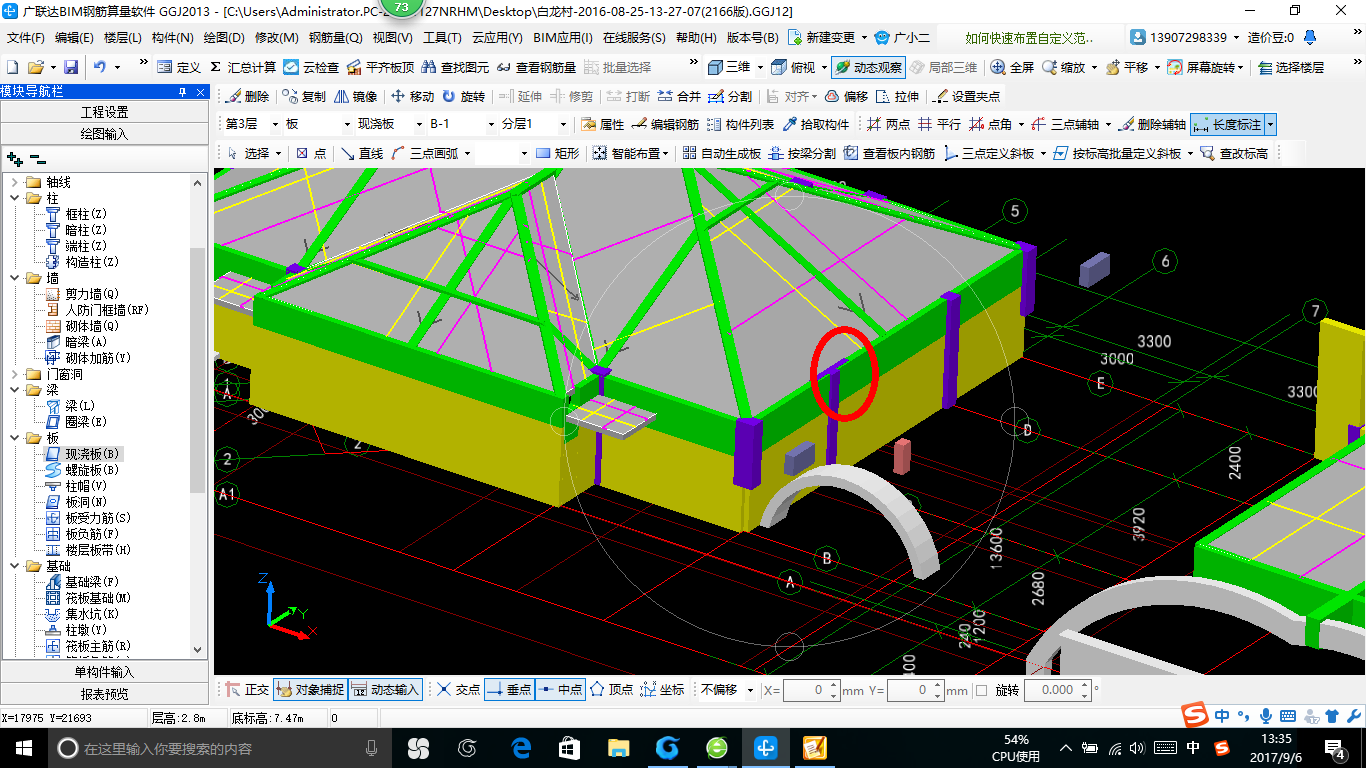The height and width of the screenshot is (768, 1366).
Task: Open the 构件(N) menu
Action: [x=172, y=38]
